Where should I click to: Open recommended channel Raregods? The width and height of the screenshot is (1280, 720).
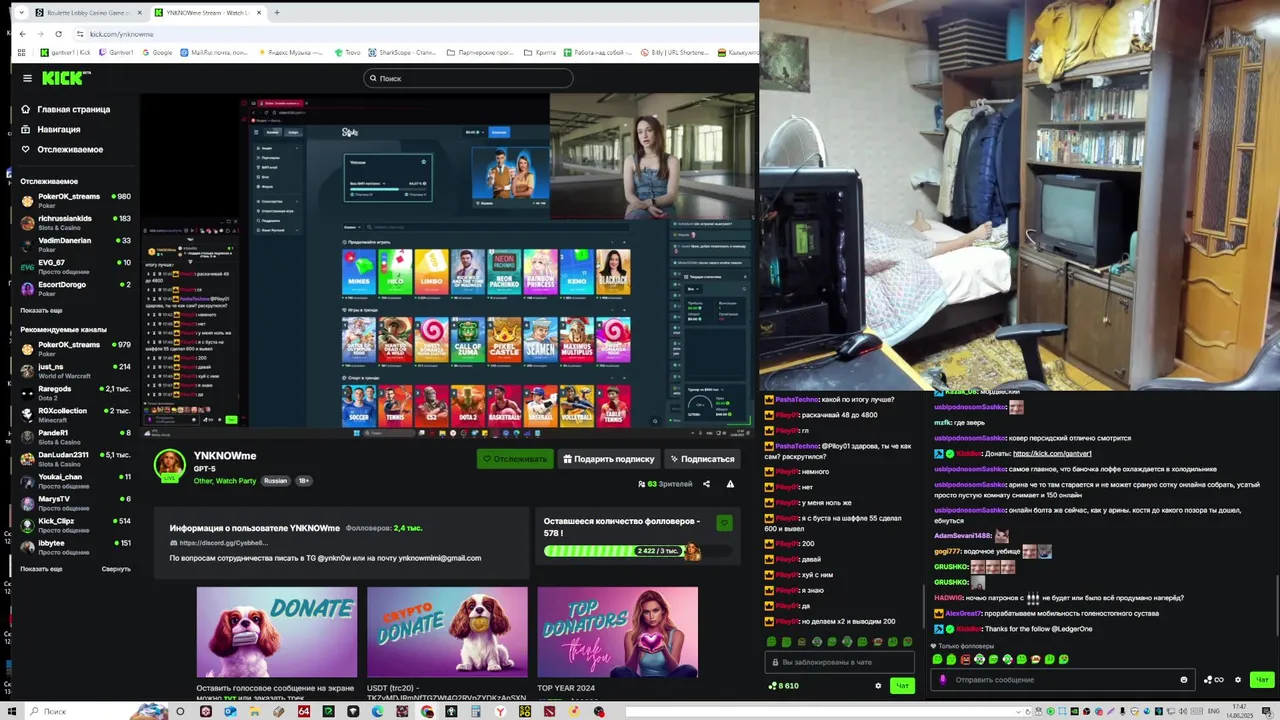click(x=76, y=392)
